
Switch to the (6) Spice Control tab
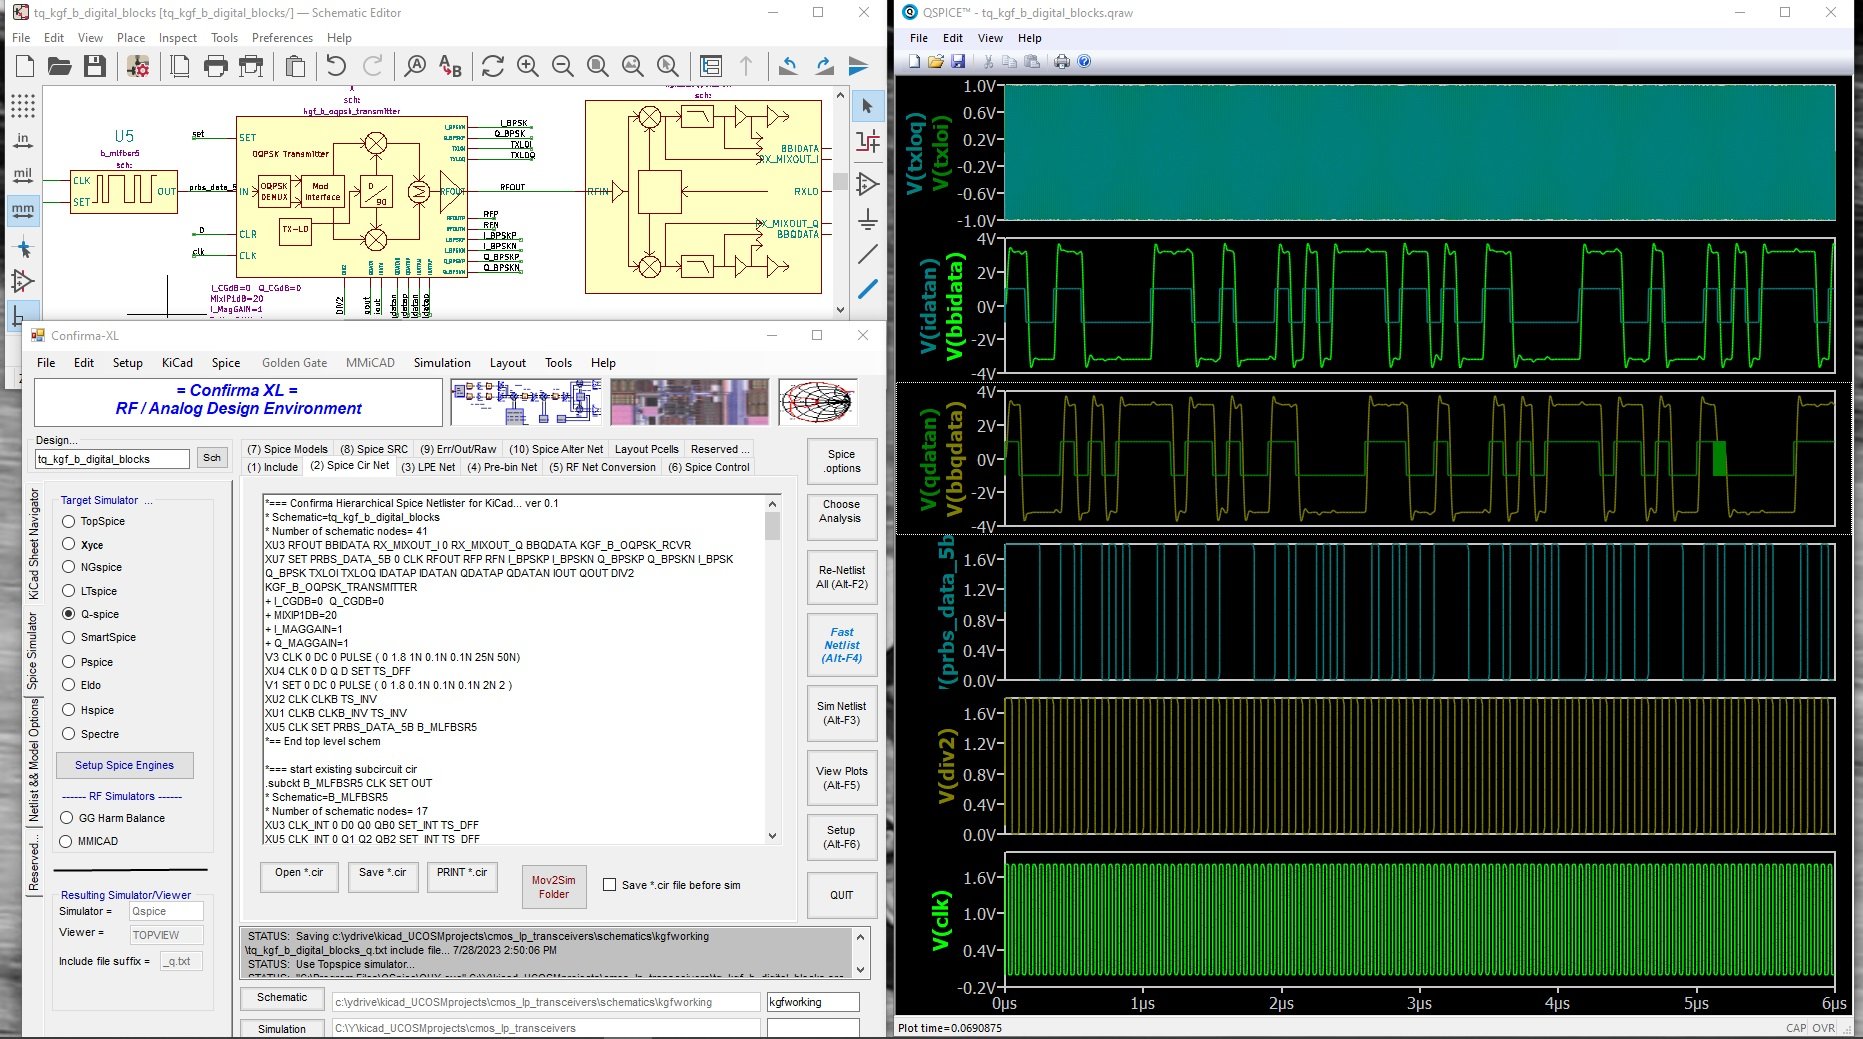tap(708, 467)
